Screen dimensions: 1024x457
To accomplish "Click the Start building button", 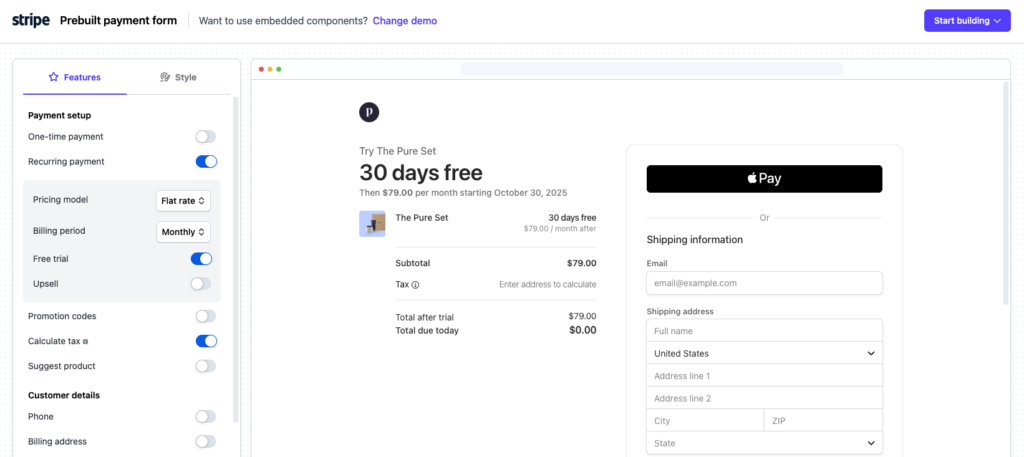I will 966,20.
